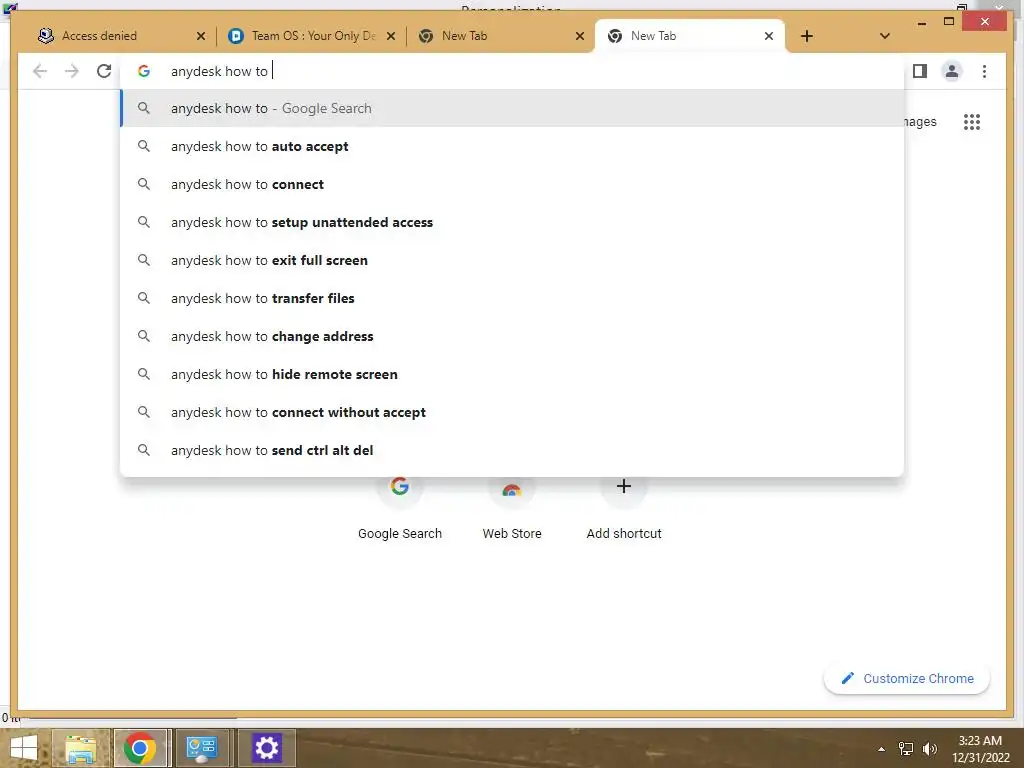Switch to the third New Tab

click(x=500, y=36)
